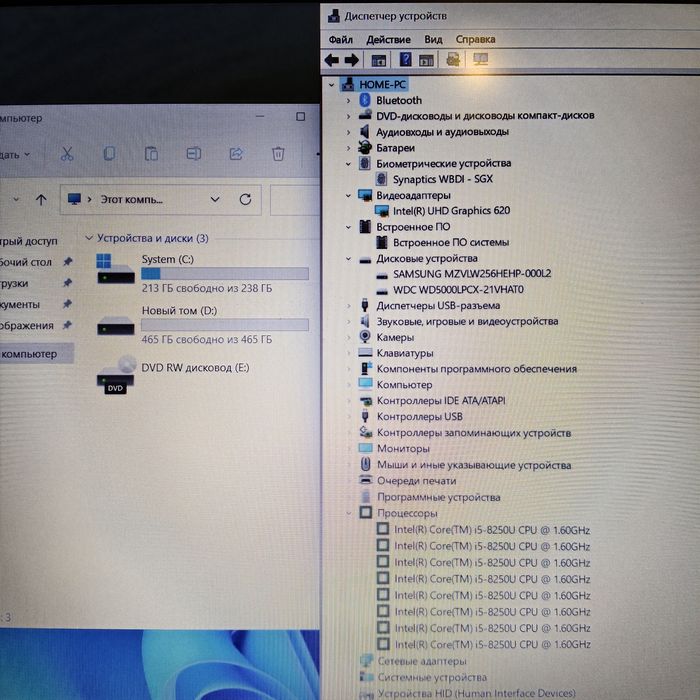Viewport: 700px width, 700px height.
Task: Select the Контроллеры USB plug icon
Action: 365,416
